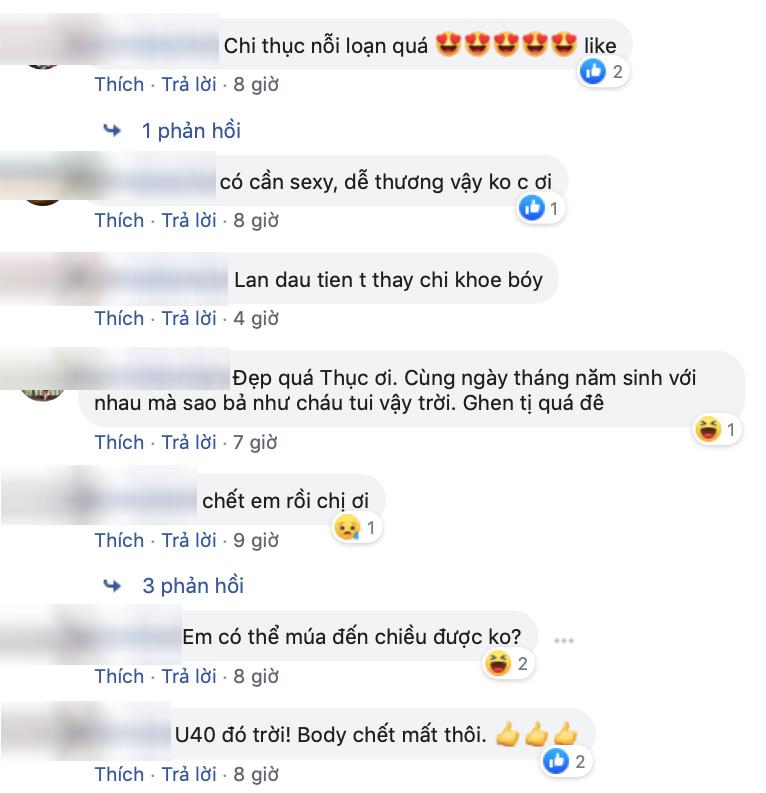Click Thích under 'chết em rồi chị ơi'
This screenshot has height=793, width=766.
coord(119,540)
